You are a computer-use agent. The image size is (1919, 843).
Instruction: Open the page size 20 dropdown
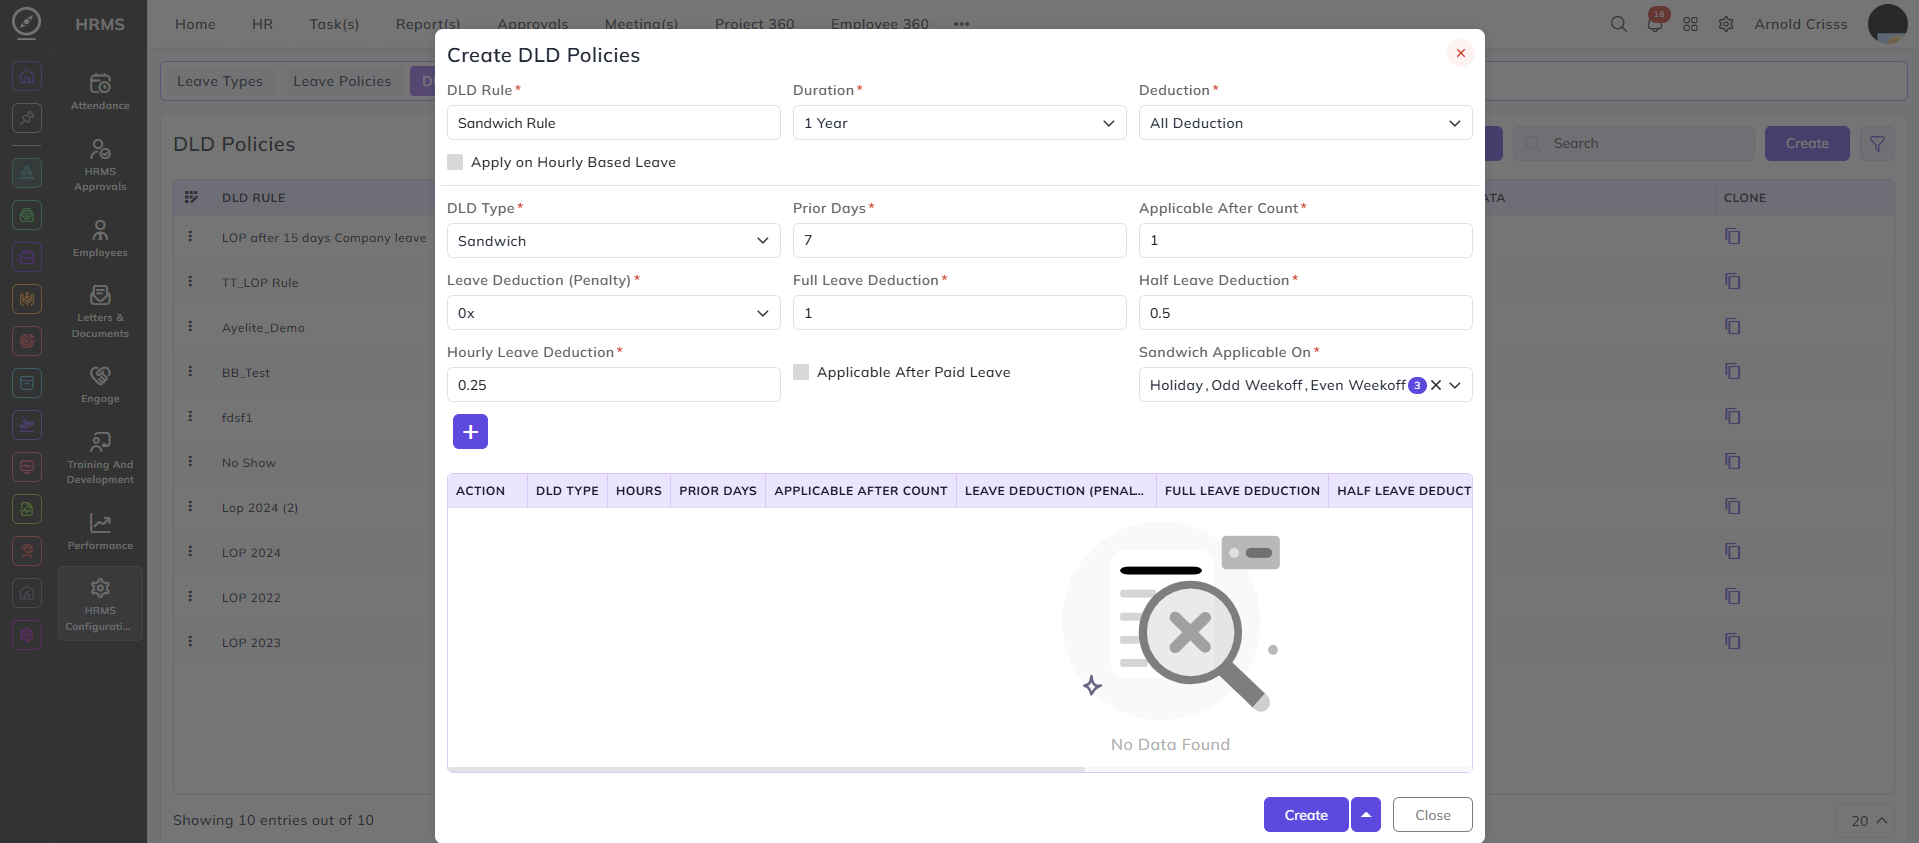1867,821
